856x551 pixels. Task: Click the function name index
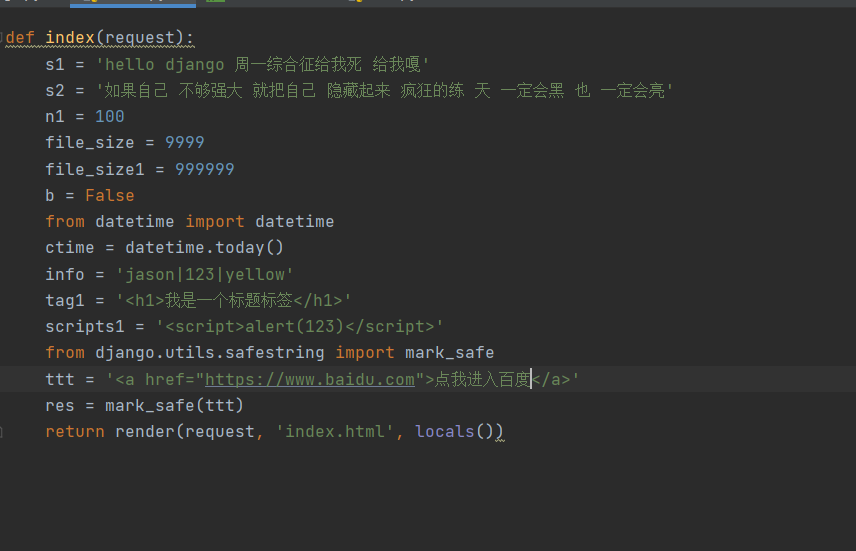point(70,38)
